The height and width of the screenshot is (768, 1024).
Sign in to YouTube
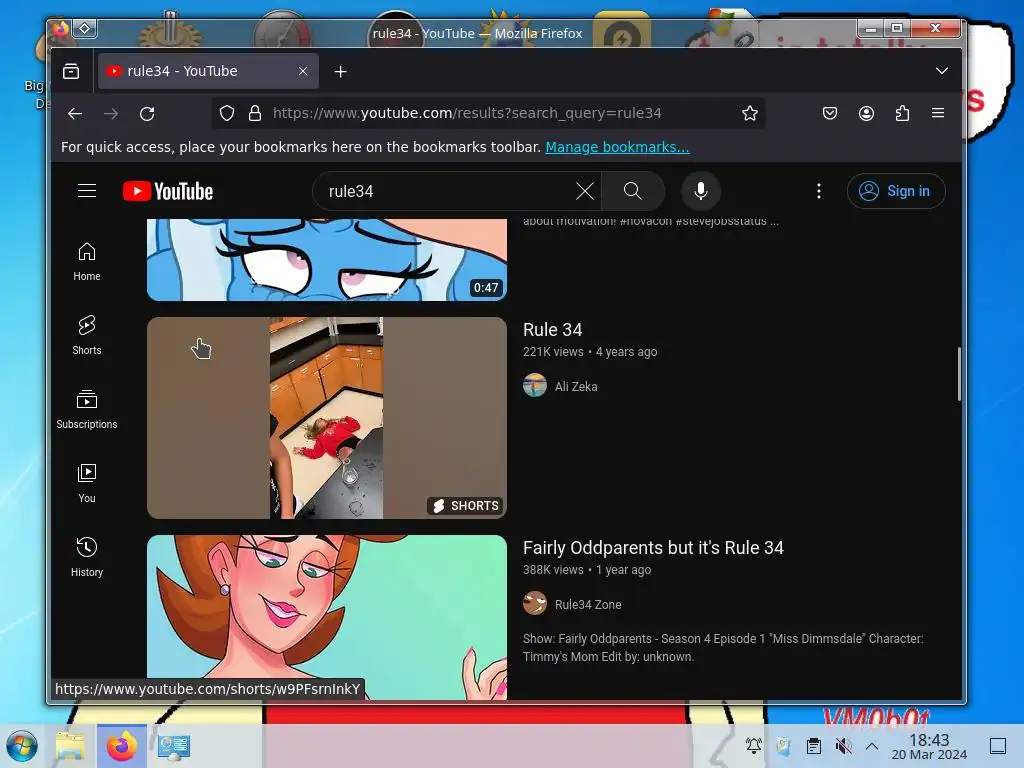tap(896, 191)
